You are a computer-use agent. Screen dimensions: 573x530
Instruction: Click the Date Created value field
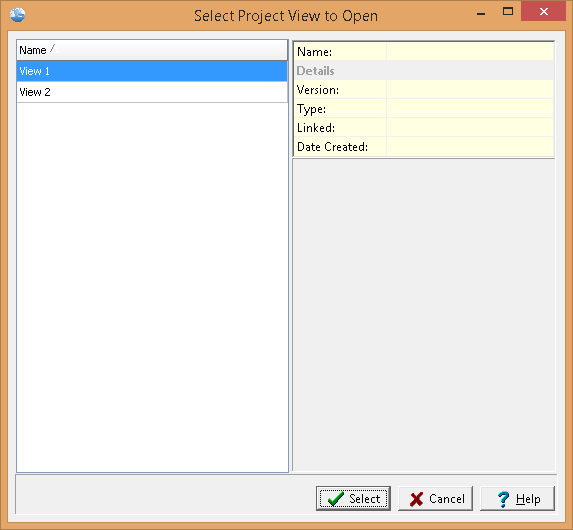pos(470,147)
